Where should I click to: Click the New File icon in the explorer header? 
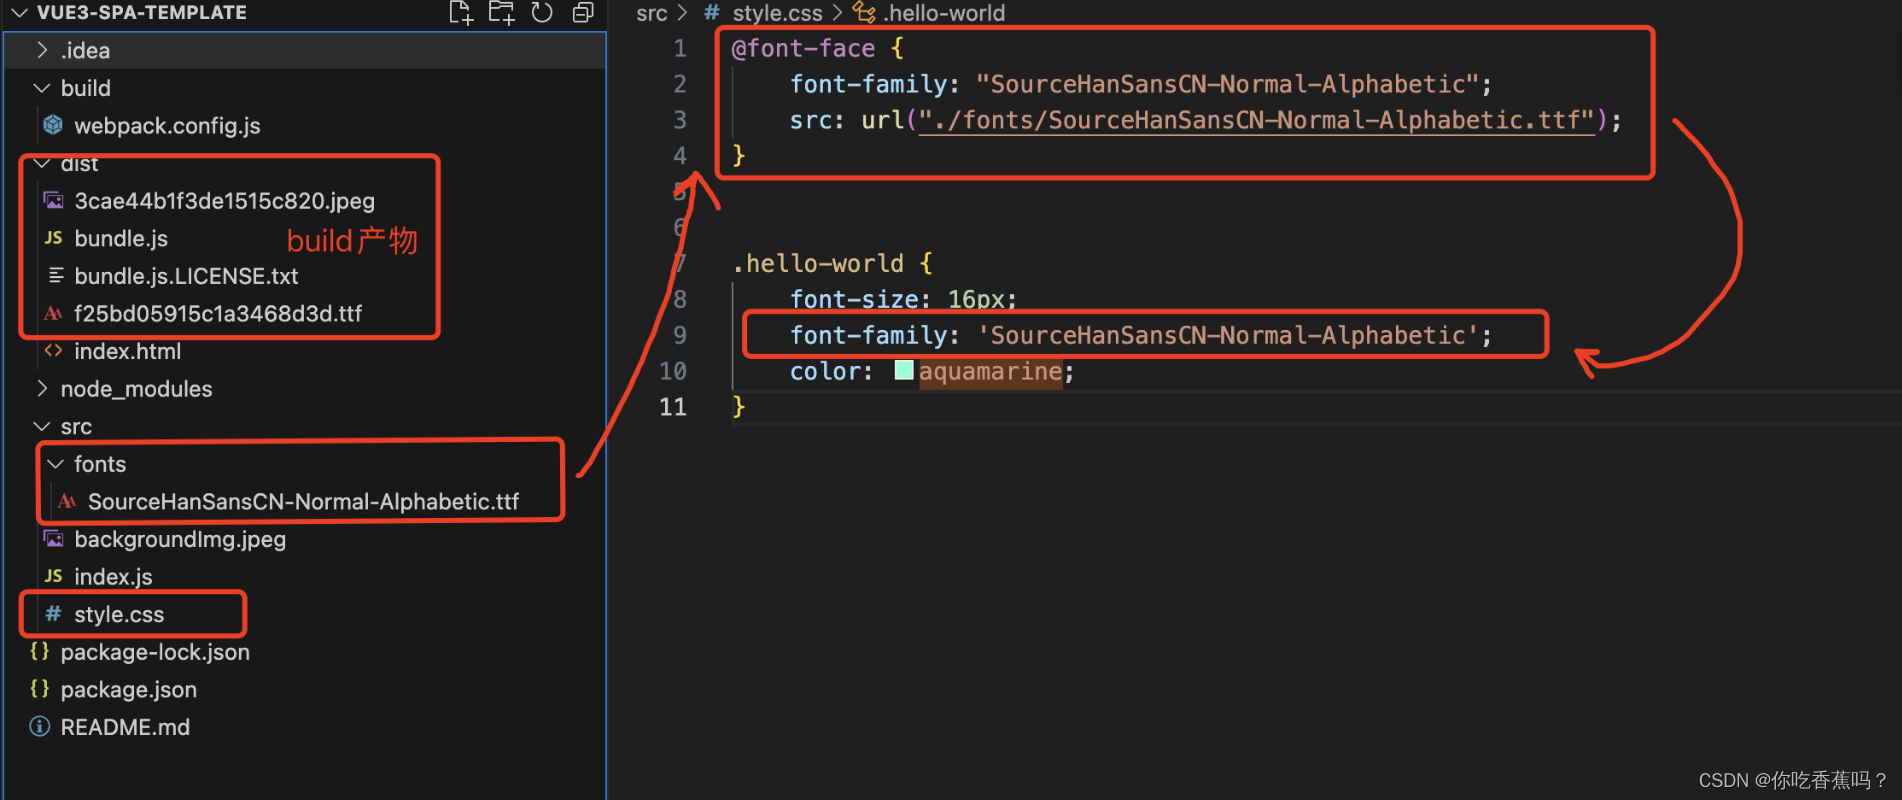point(460,13)
